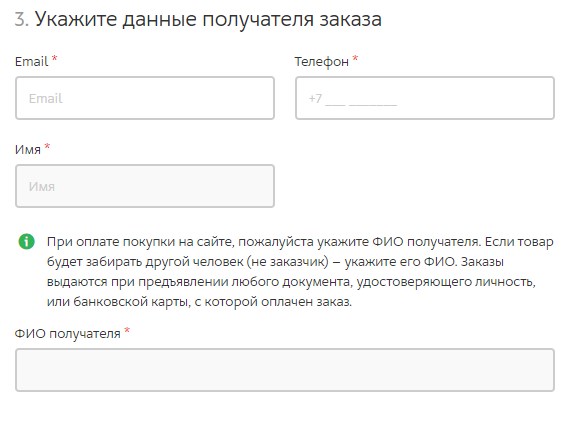Click the text 'При оплате покупки на сайте'
Screen dimensions: 577x422
click(x=139, y=242)
